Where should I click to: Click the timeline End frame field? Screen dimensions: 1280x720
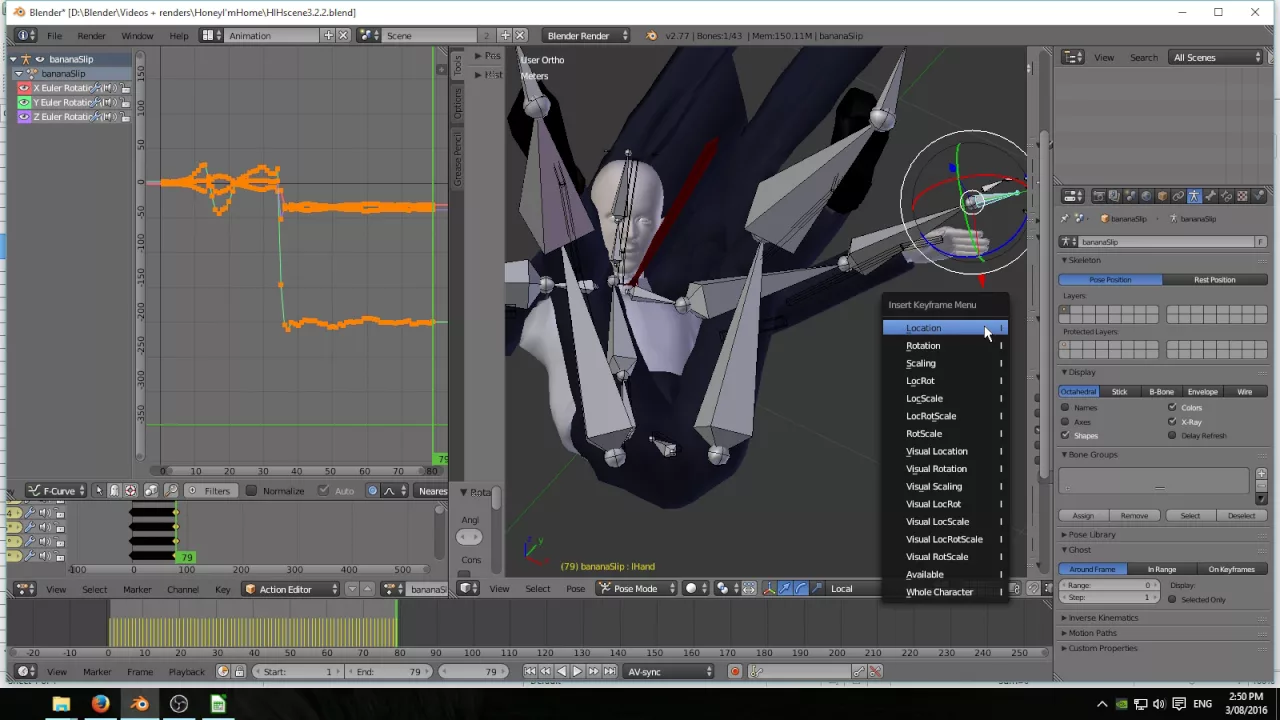(389, 672)
